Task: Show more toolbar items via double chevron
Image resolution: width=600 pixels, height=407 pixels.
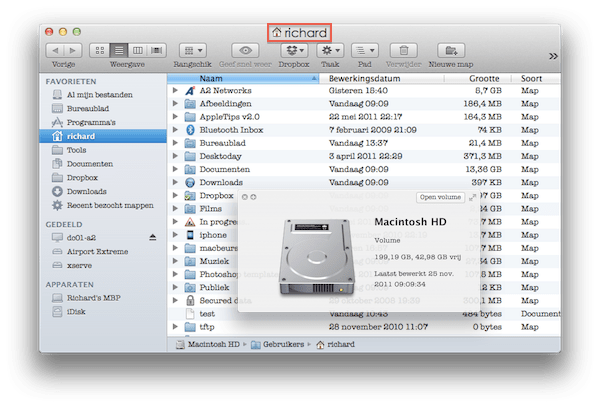Action: coord(553,56)
